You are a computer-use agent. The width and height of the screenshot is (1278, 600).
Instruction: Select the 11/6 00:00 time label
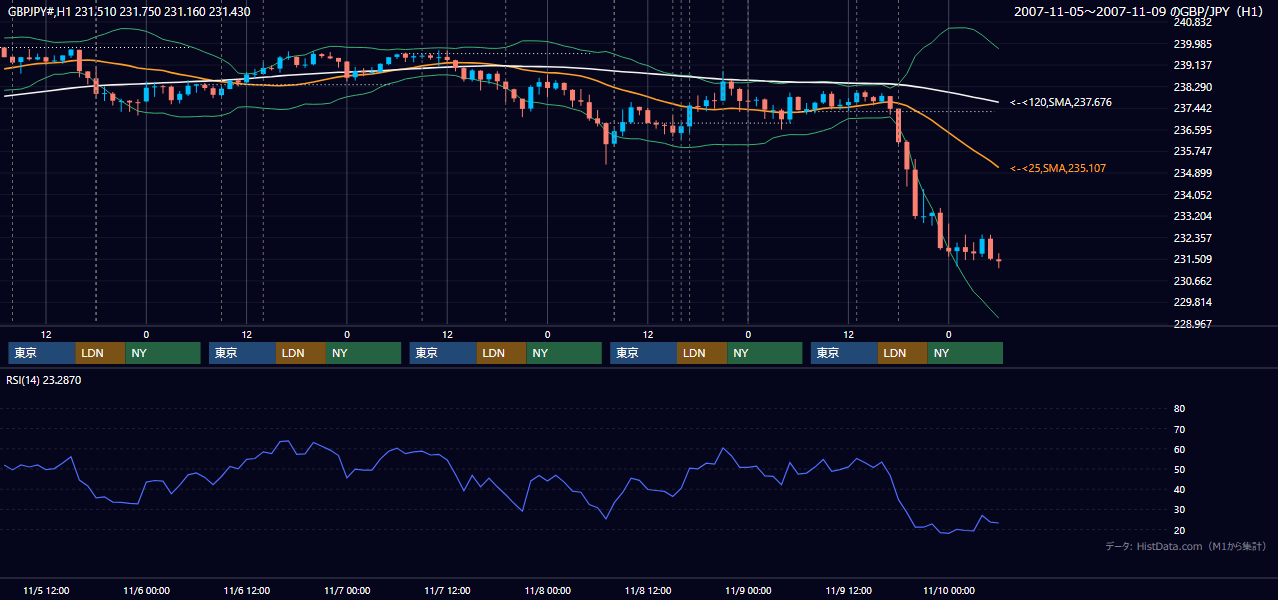[146, 590]
